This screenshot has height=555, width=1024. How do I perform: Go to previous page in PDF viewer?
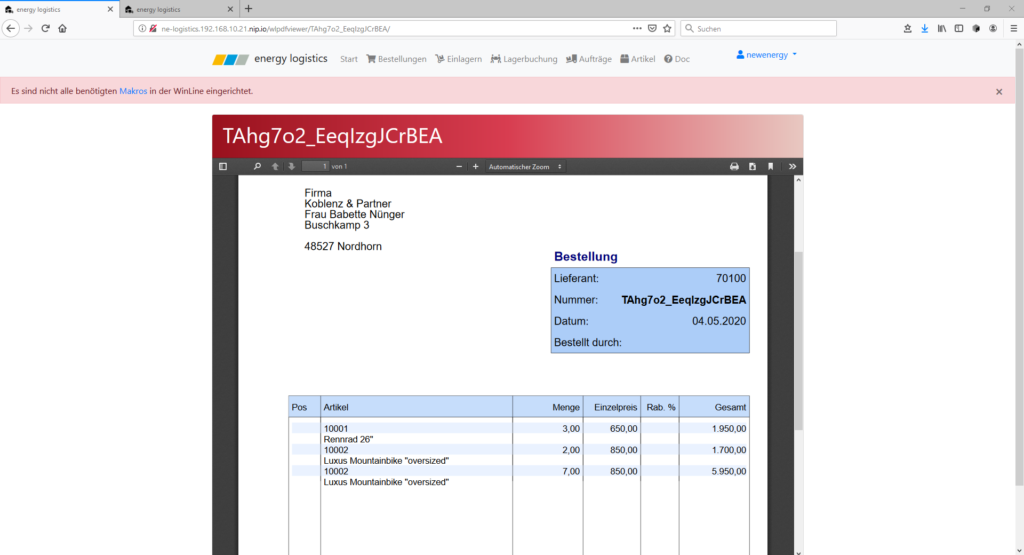(x=275, y=166)
